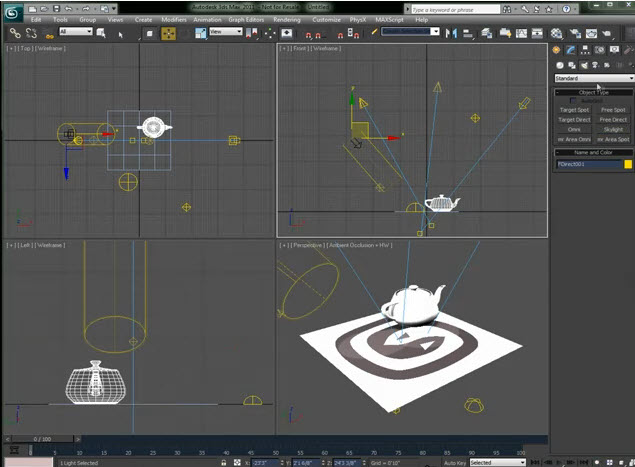Image resolution: width=635 pixels, height=467 pixels.
Task: Open the Material Editor icon
Action: pyautogui.click(x=556, y=33)
